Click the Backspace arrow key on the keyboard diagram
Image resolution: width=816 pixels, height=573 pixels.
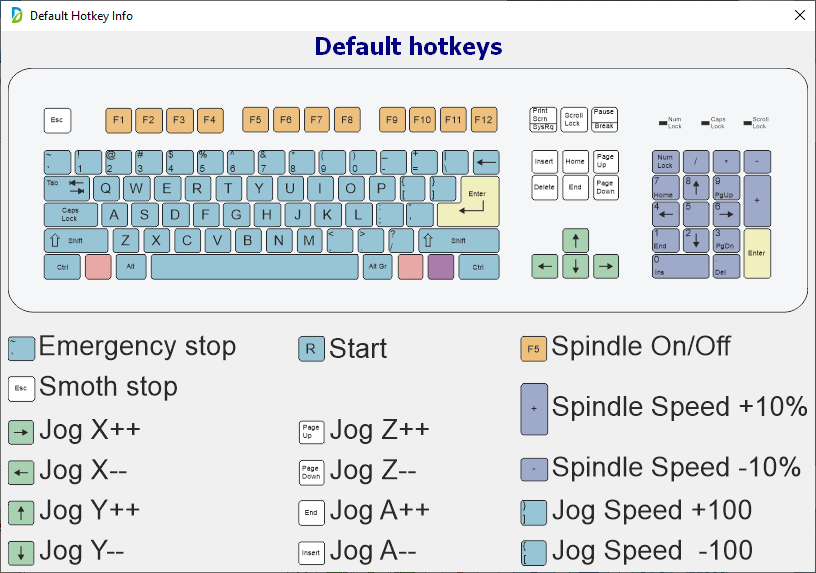(x=487, y=162)
